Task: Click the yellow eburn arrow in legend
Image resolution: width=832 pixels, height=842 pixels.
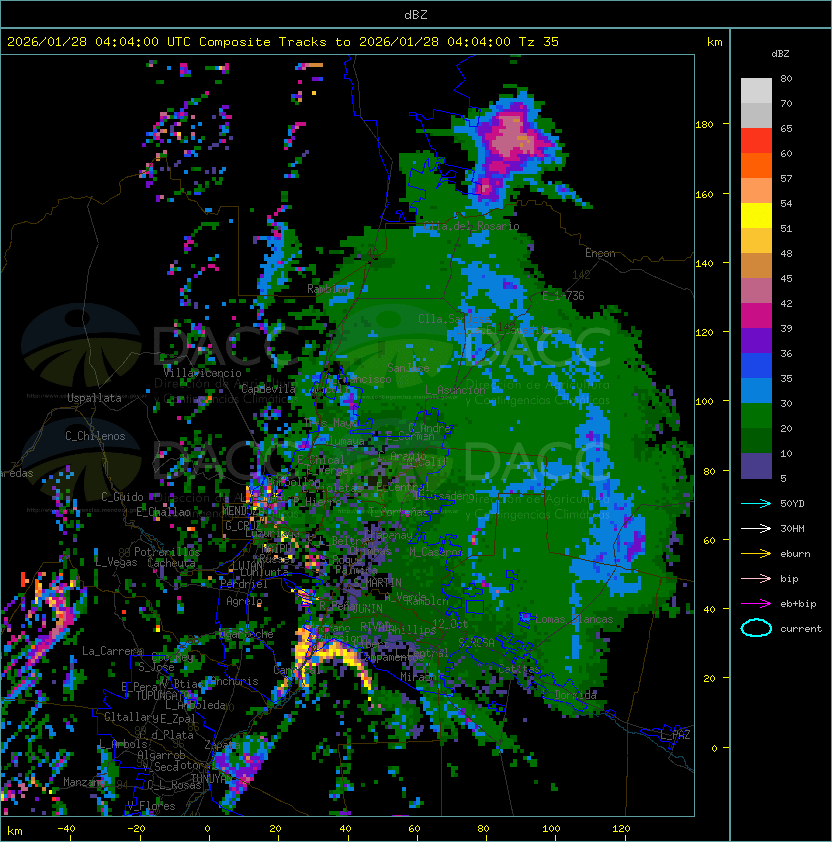Action: [756, 554]
